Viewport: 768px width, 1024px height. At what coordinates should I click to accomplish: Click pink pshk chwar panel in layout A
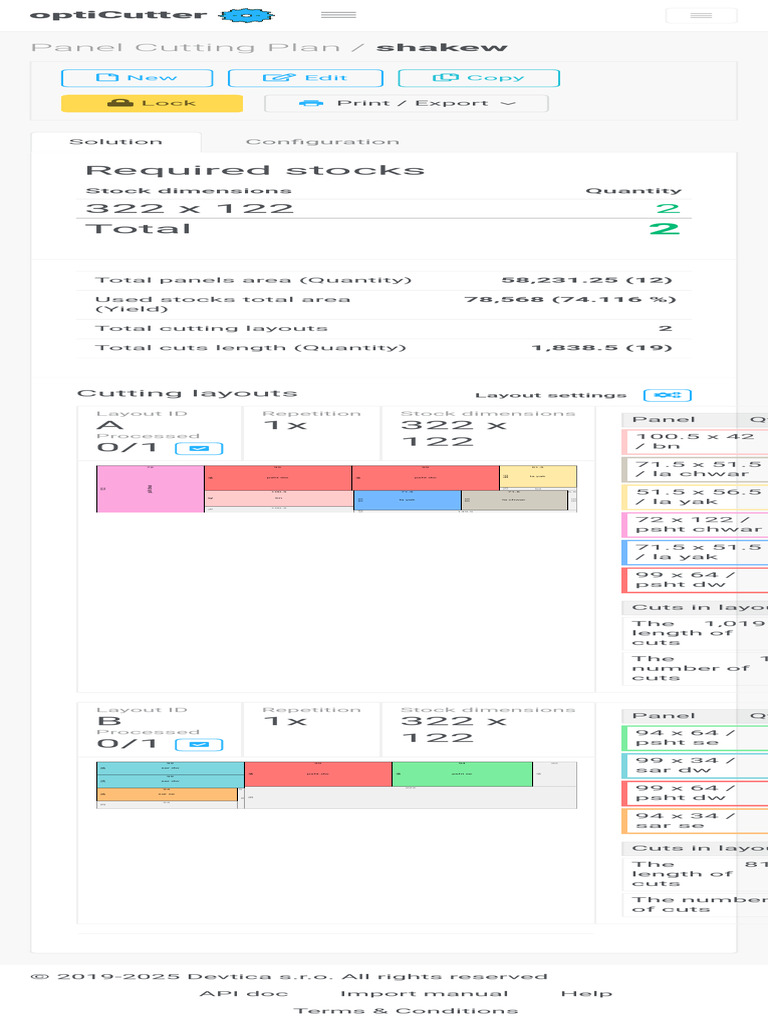(150, 488)
